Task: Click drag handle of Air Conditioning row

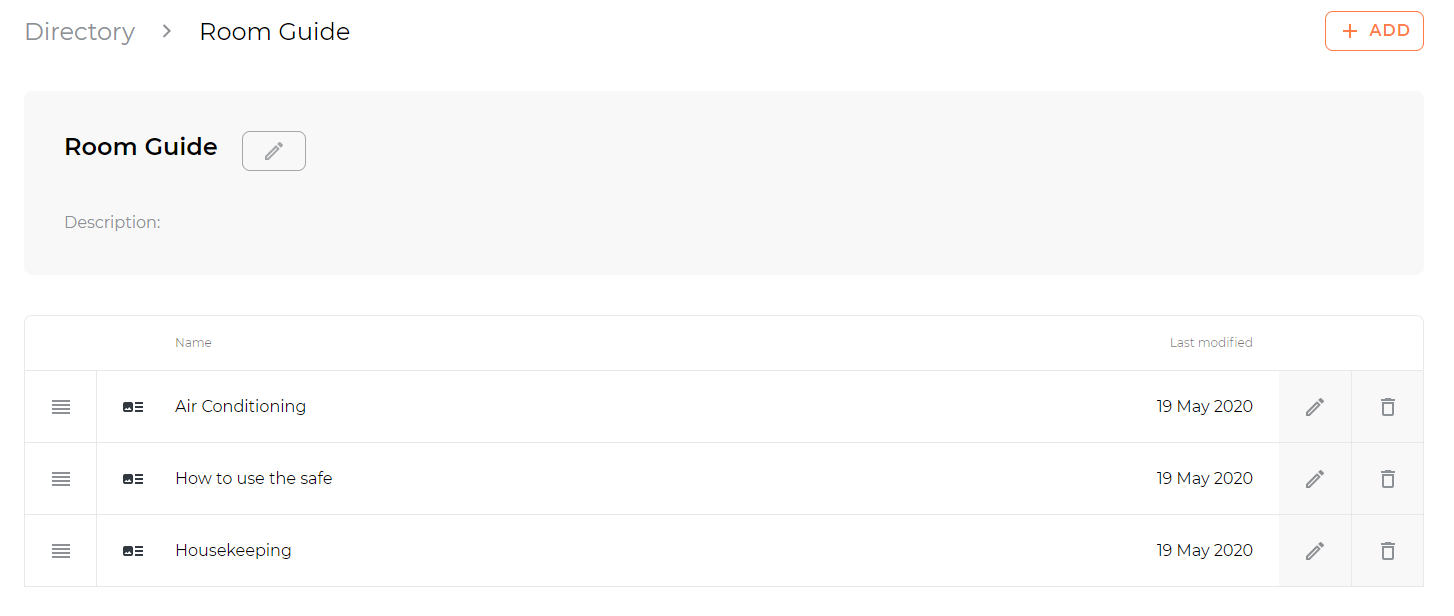Action: [61, 407]
